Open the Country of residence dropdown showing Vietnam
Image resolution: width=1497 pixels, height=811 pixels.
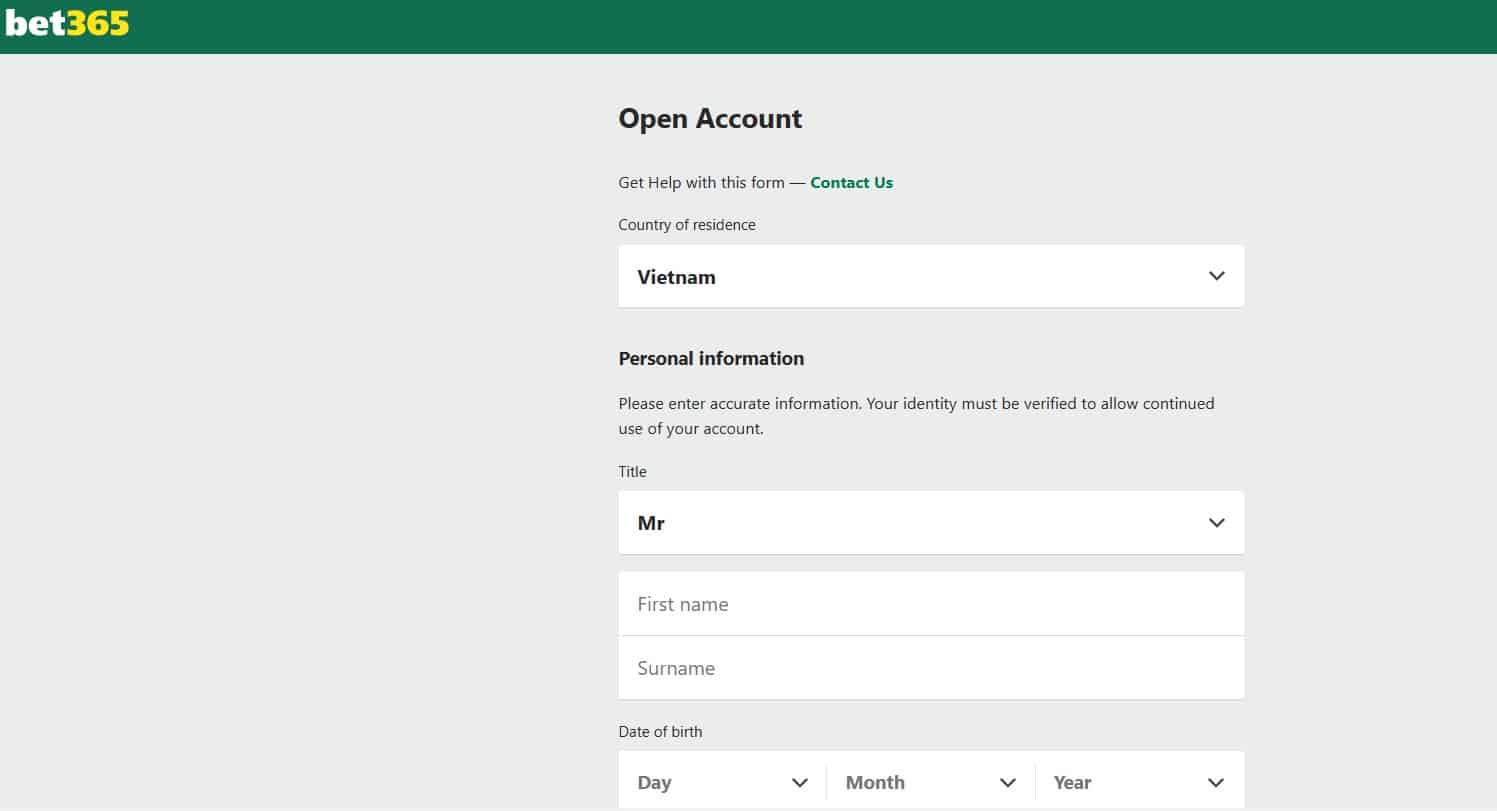931,276
